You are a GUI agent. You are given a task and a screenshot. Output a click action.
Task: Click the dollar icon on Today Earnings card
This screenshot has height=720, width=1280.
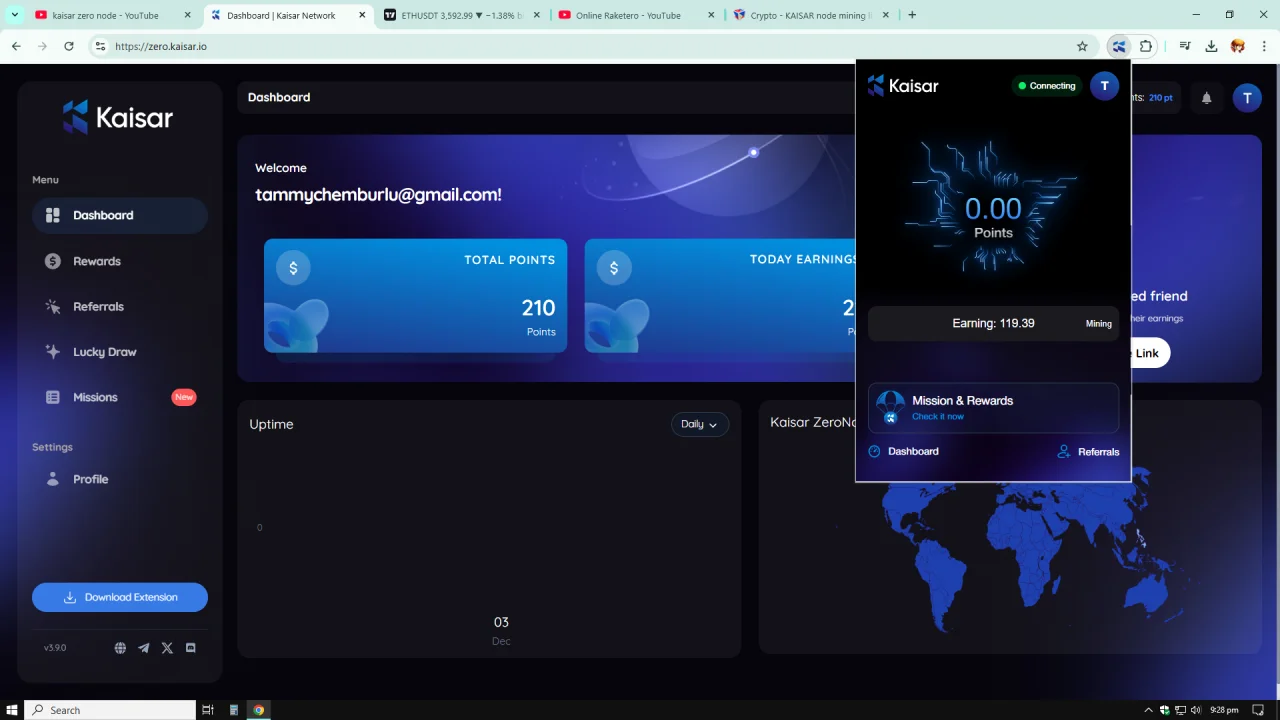point(614,268)
